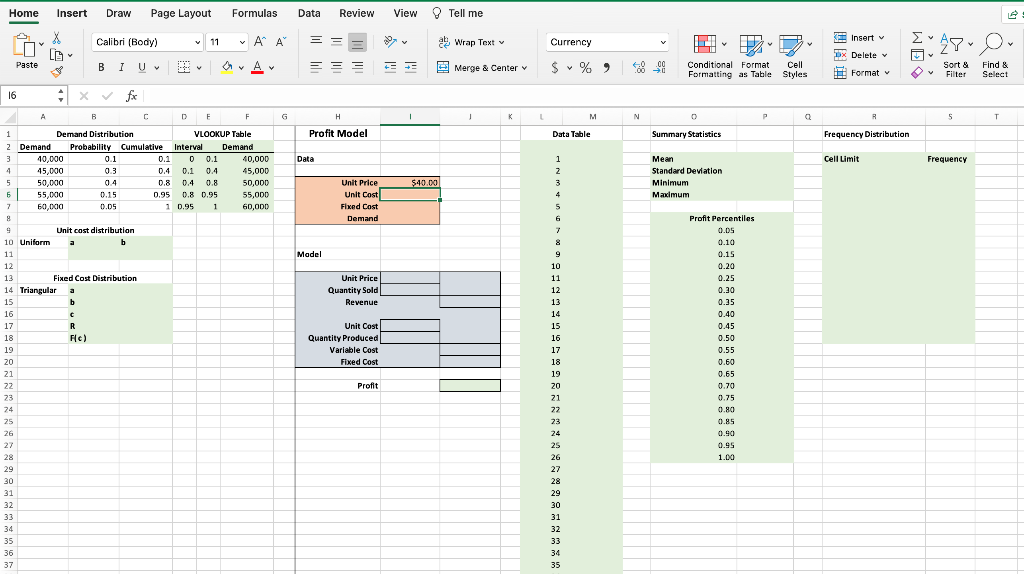The image size is (1024, 574).
Task: Switch to the Insert tab
Action: pos(72,13)
